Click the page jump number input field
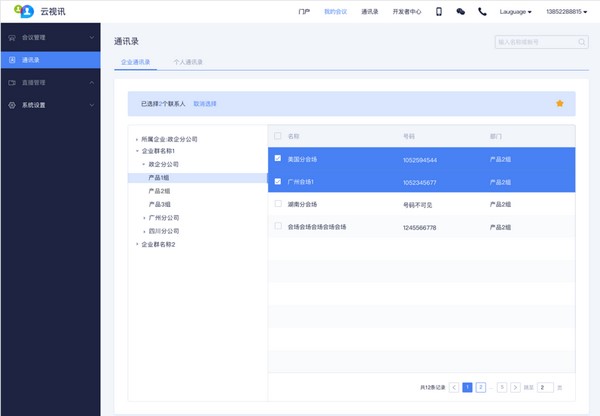The image size is (600, 416). 545,386
